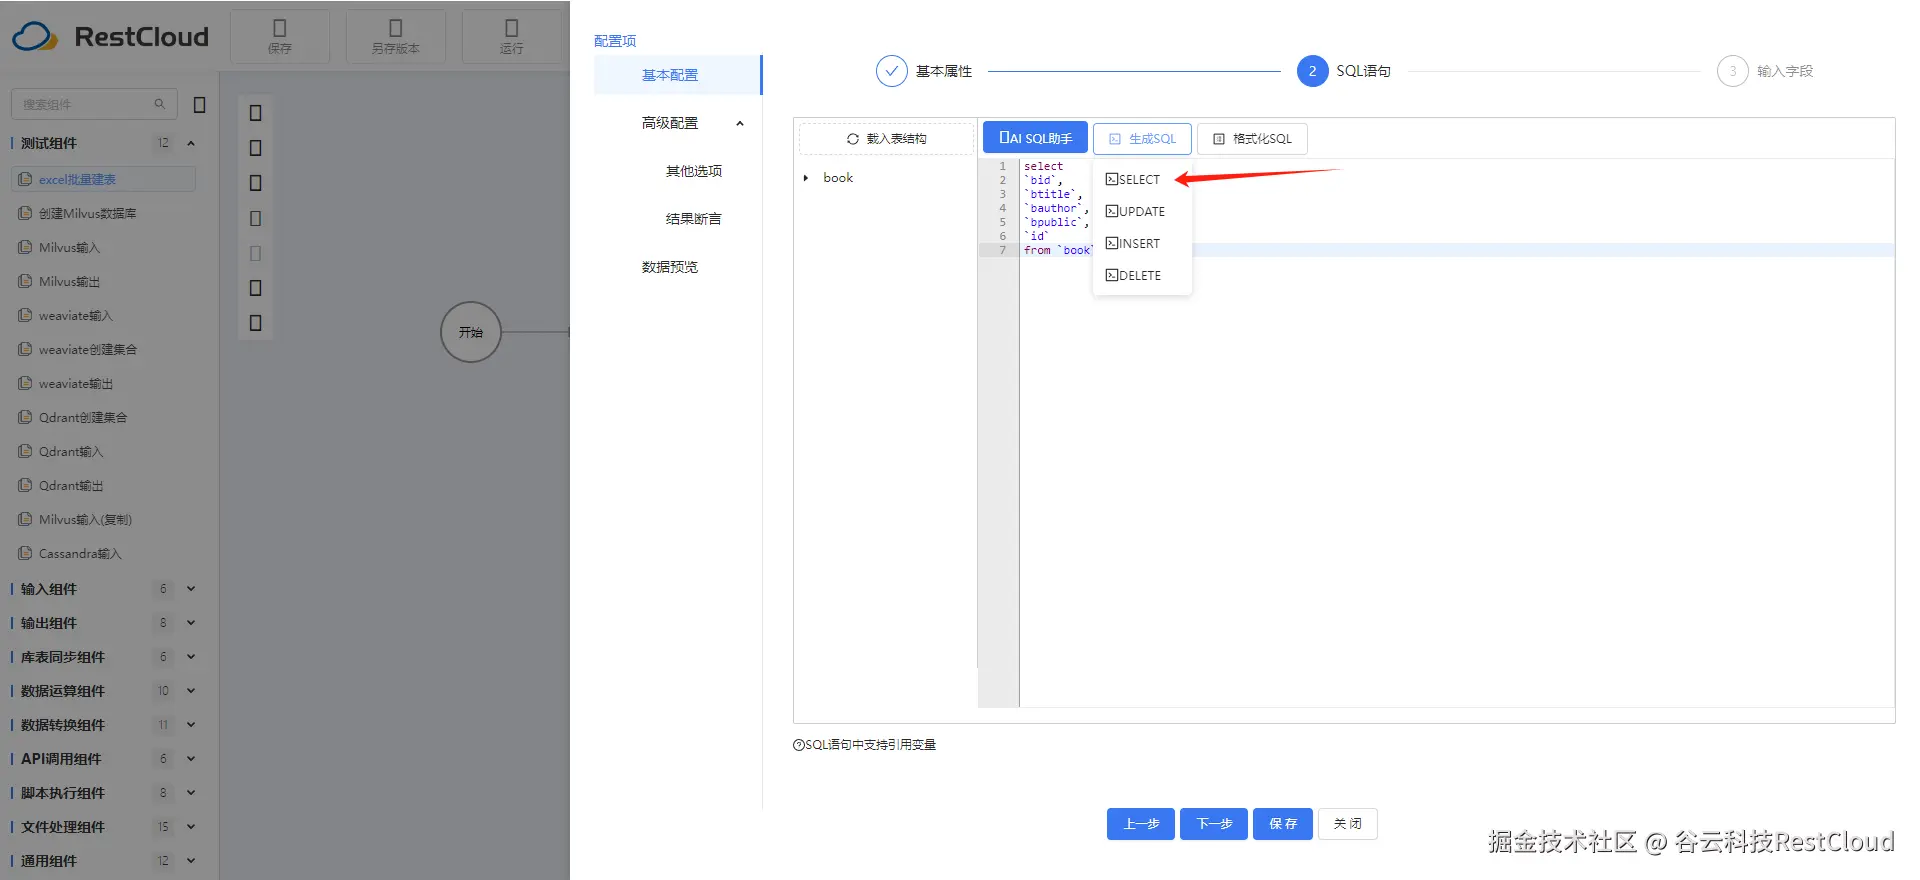Click the icon of 创建Milvus数据库 component
The width and height of the screenshot is (1920, 880).
26,213
